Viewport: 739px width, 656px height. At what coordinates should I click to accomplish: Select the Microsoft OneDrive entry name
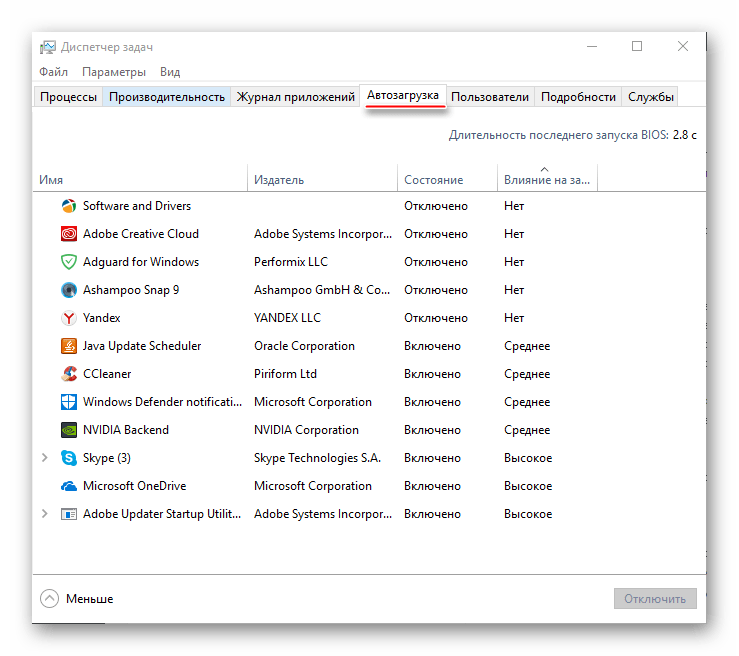[135, 486]
